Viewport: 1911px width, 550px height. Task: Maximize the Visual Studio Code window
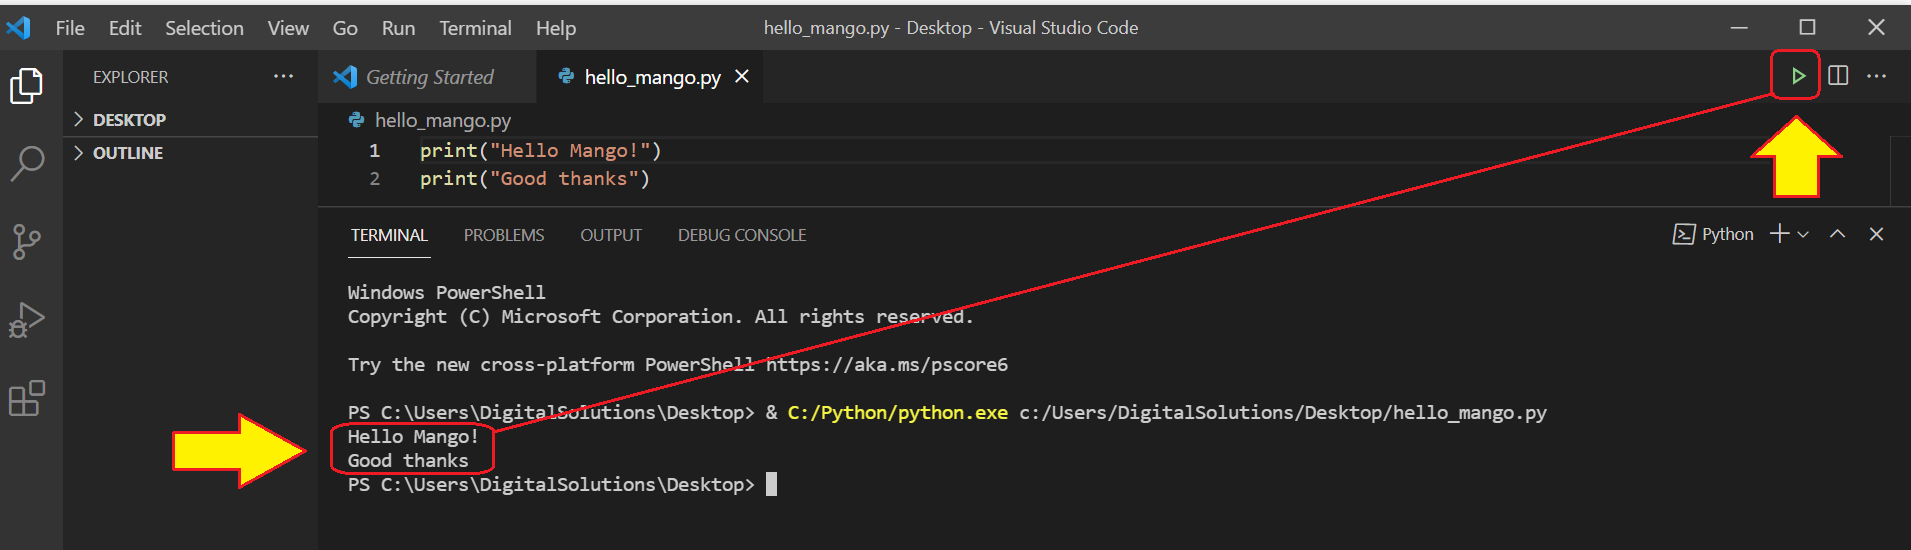coord(1808,28)
